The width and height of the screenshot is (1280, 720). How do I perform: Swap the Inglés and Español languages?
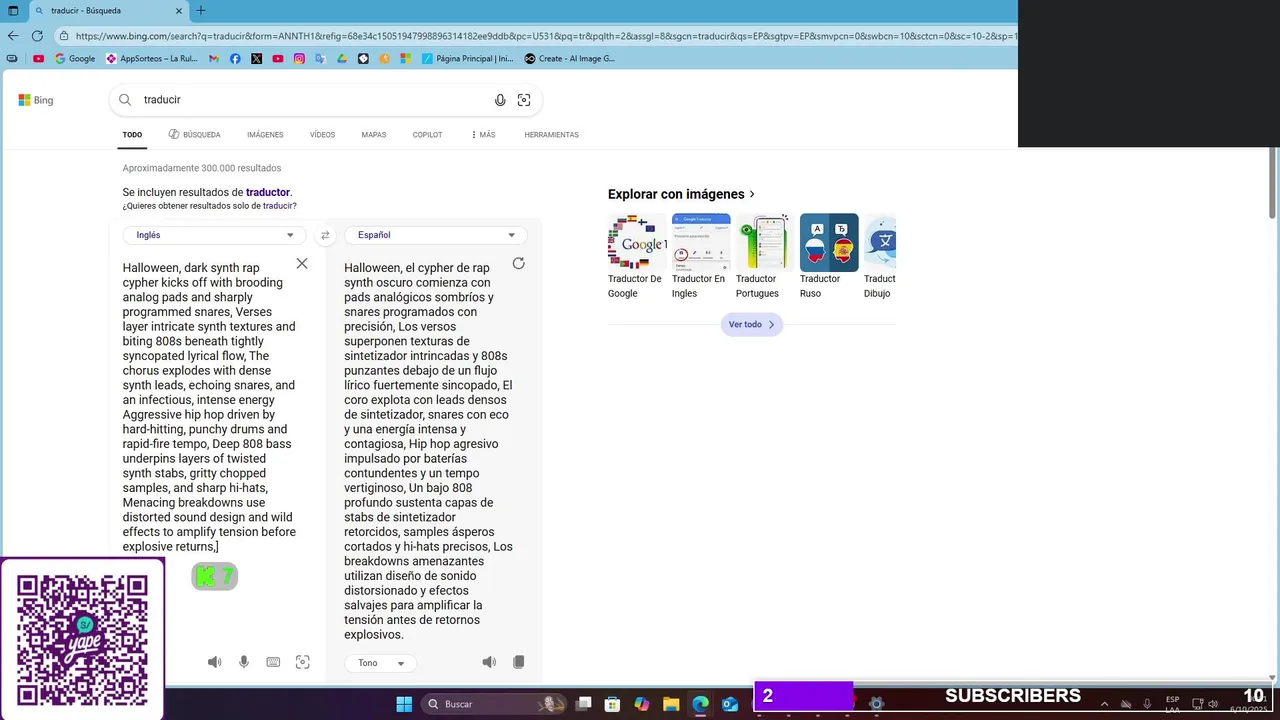point(325,235)
